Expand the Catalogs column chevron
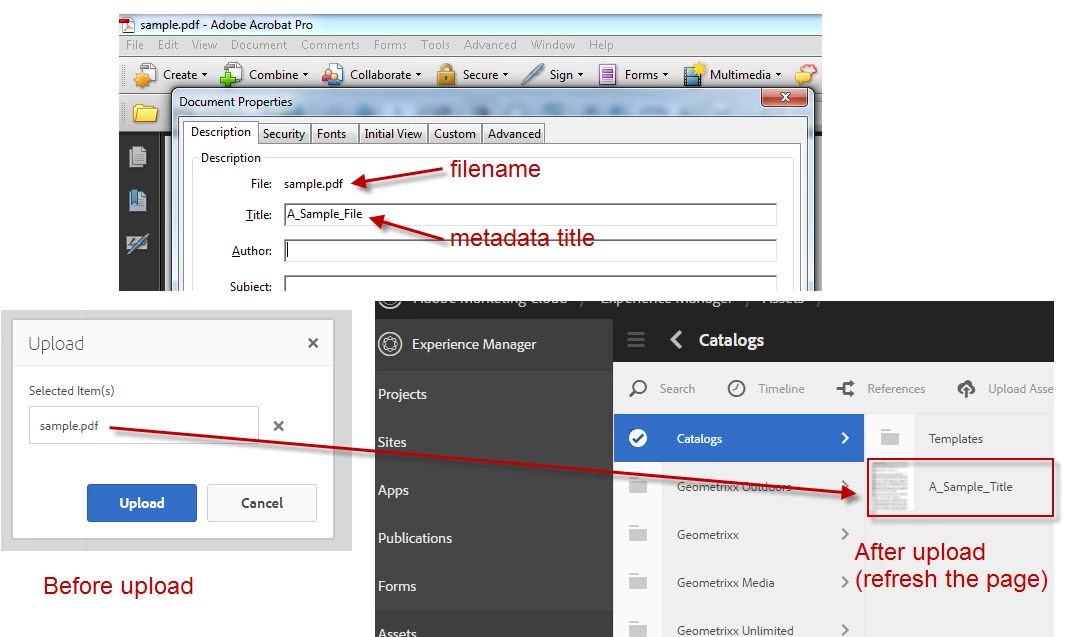The width and height of the screenshot is (1065, 637). pyautogui.click(x=845, y=438)
